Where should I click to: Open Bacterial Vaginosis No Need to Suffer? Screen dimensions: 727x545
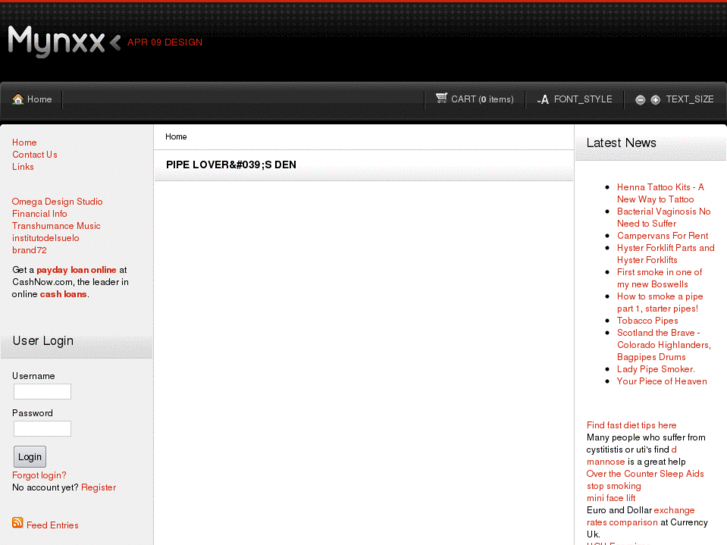pyautogui.click(x=663, y=217)
